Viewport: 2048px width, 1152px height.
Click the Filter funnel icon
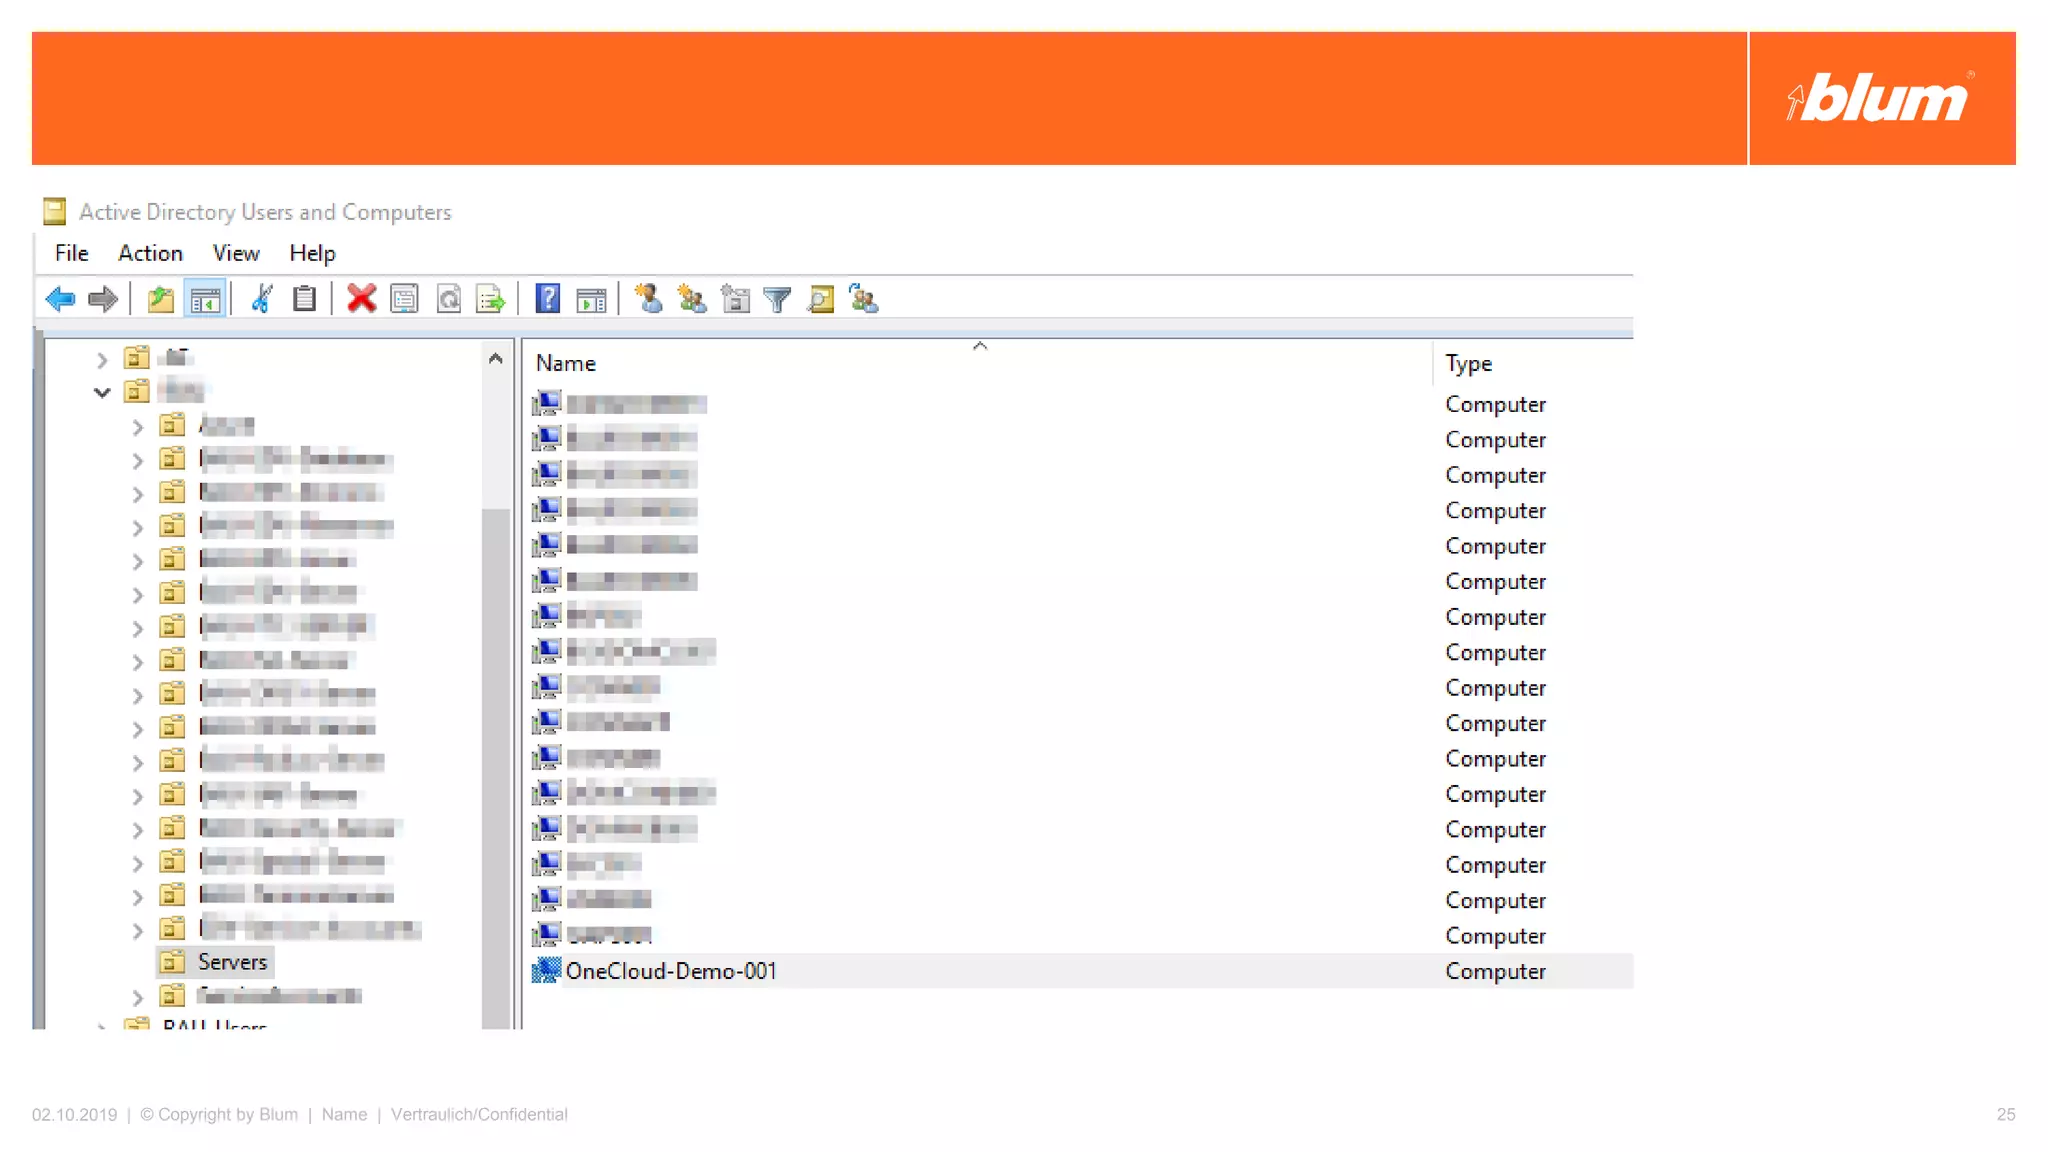777,299
